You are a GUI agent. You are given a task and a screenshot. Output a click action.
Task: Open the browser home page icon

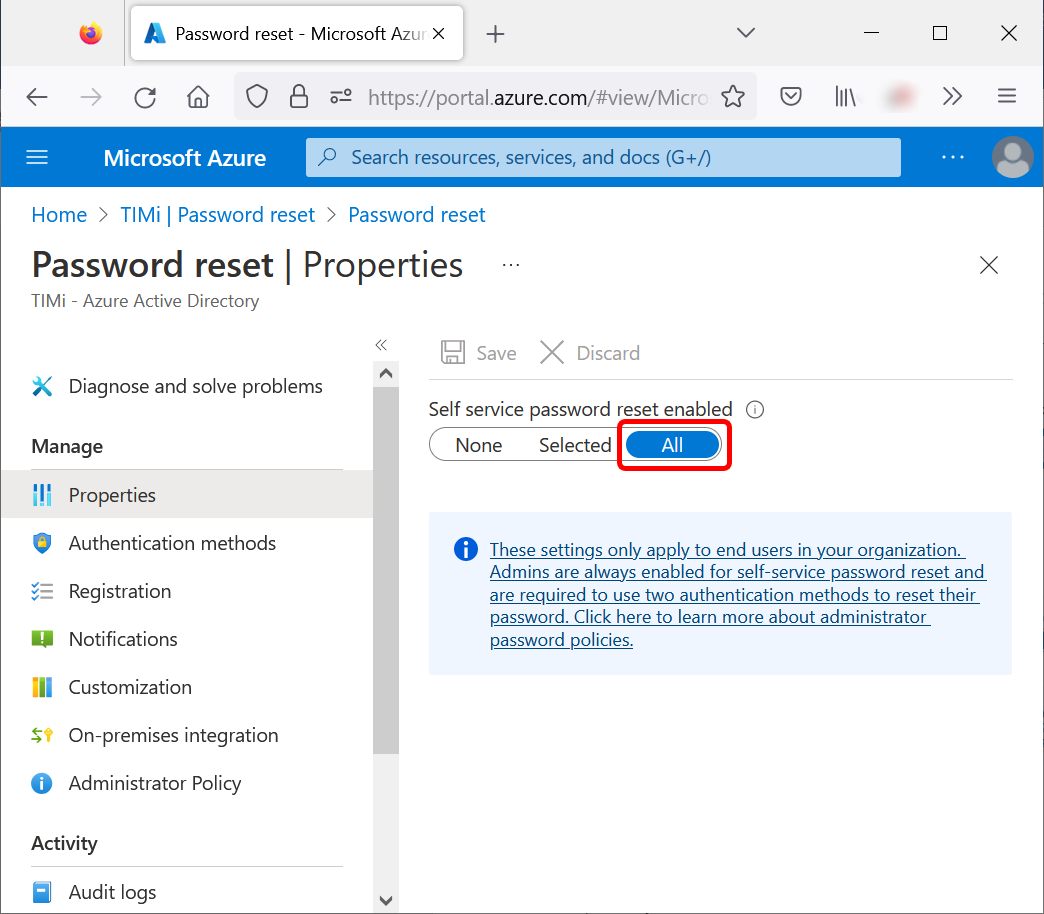[x=198, y=97]
